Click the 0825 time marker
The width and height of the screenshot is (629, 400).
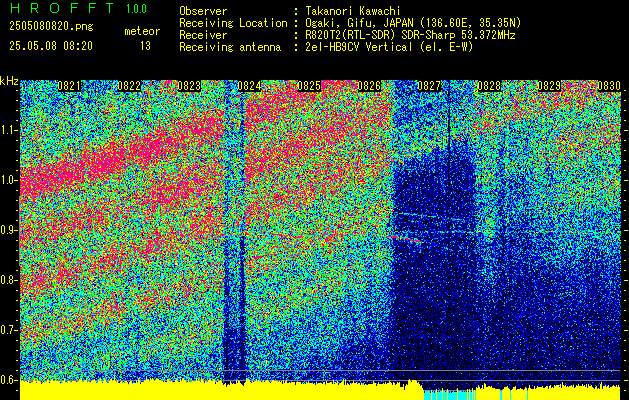click(x=309, y=86)
